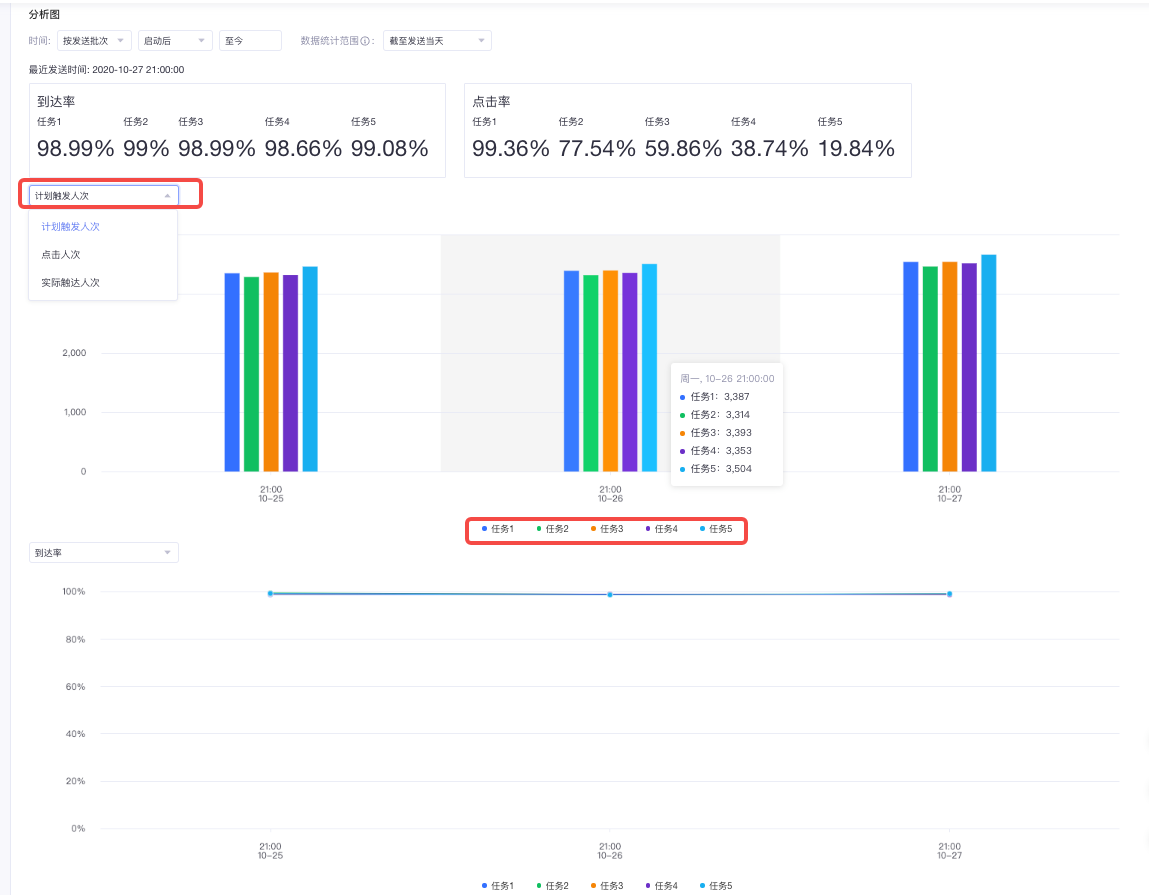Image resolution: width=1149 pixels, height=895 pixels.
Task: Click the info icon beside 数据统计范围
Action: pos(365,41)
